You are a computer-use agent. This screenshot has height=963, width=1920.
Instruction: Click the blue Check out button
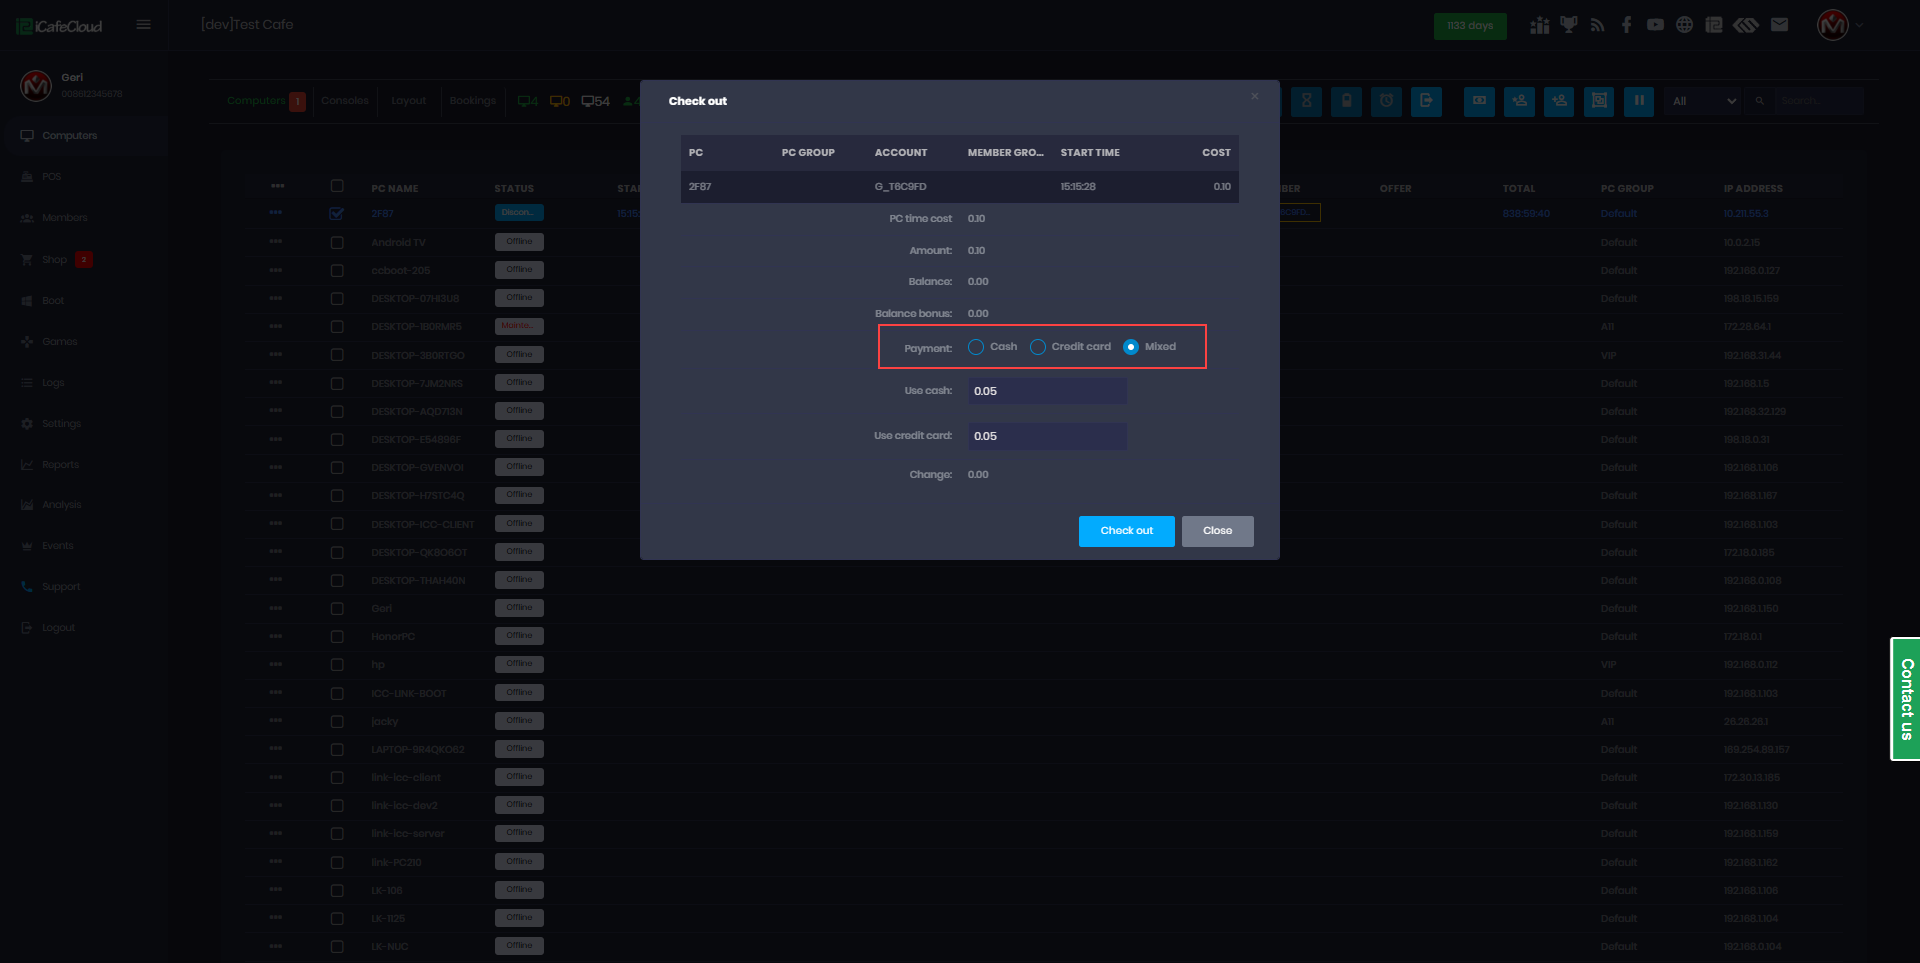(1126, 531)
